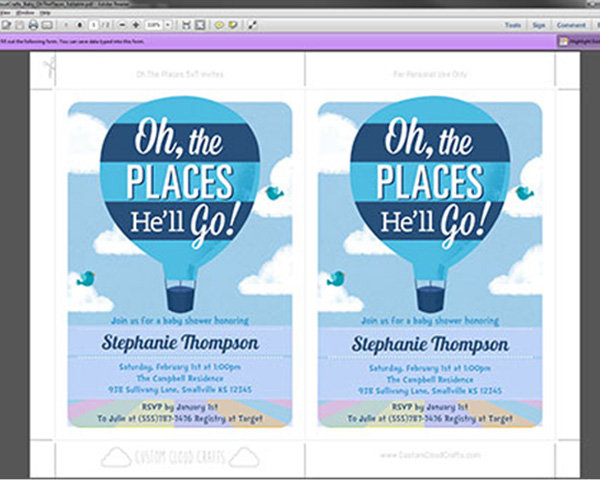This screenshot has height=480, width=600.
Task: Add a sticky note comment icon
Action: tap(219, 25)
